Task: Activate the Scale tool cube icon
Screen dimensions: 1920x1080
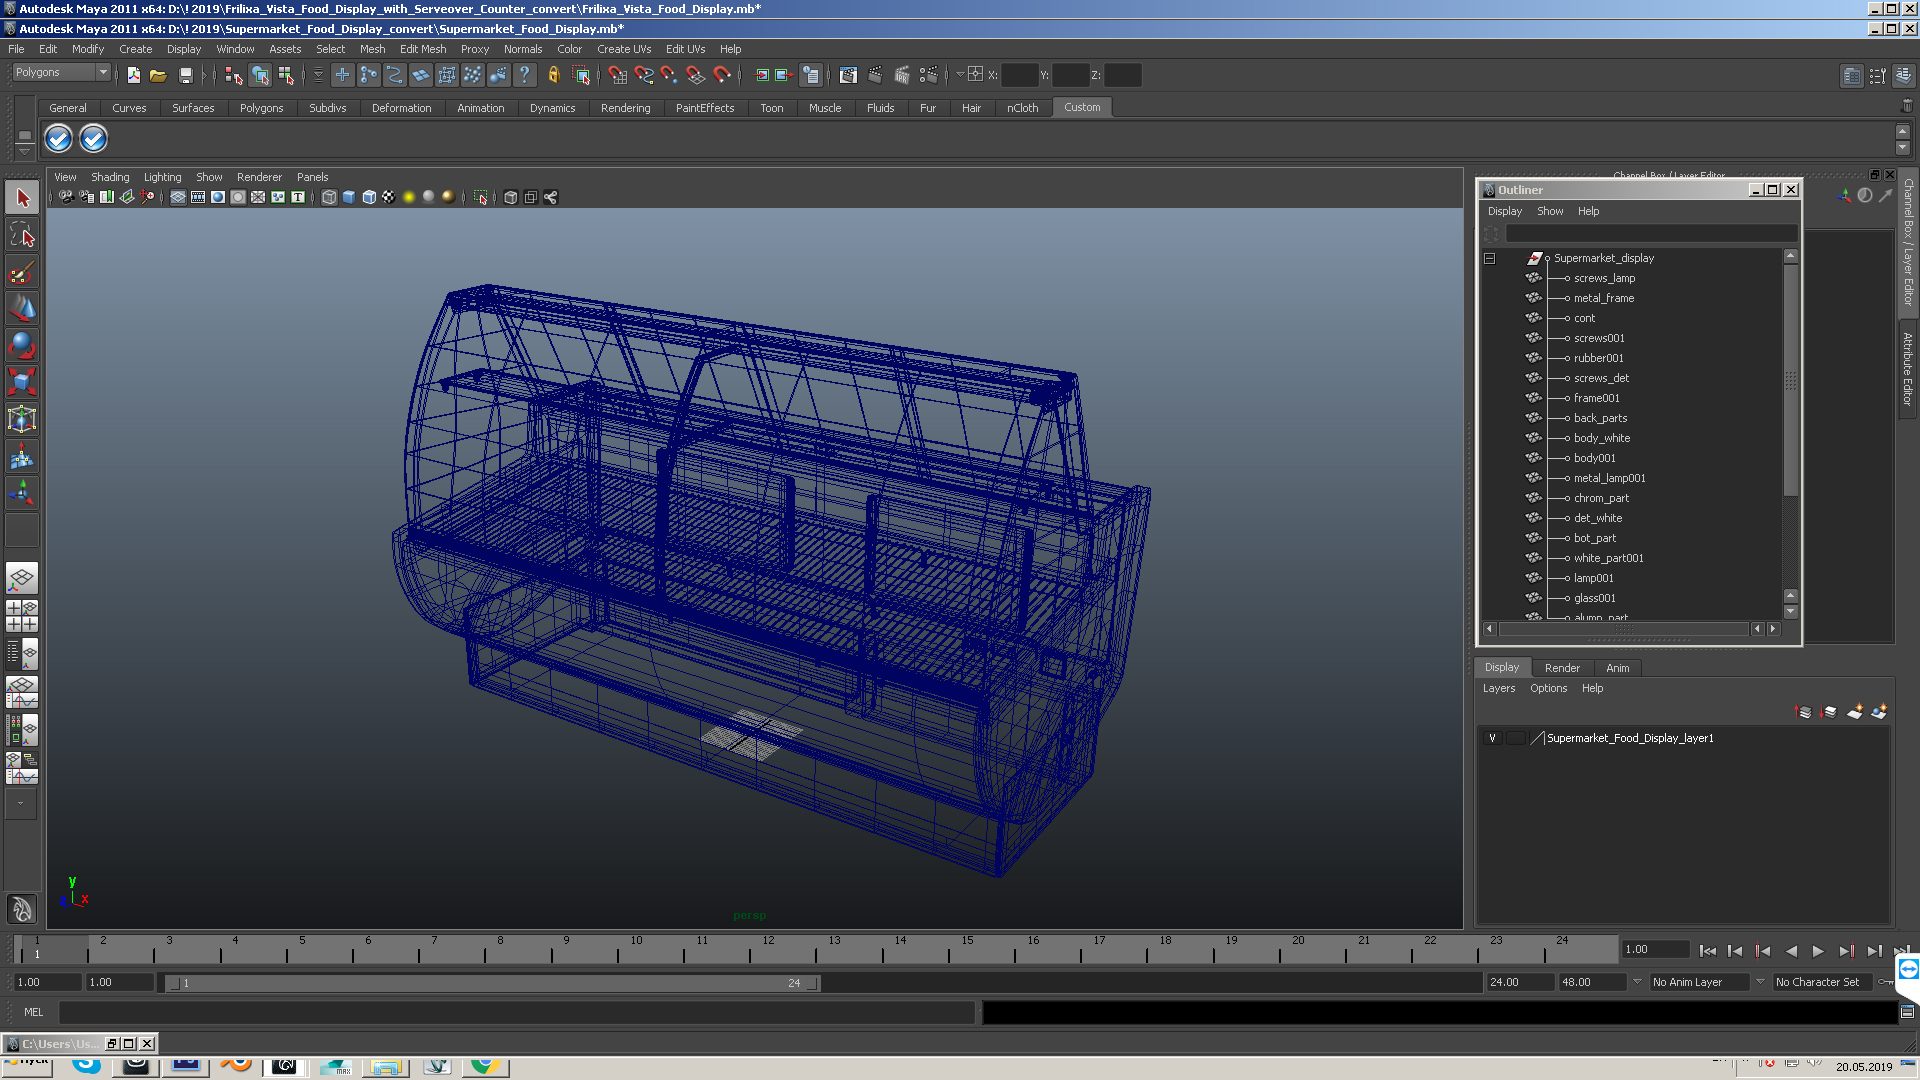Action: point(22,382)
